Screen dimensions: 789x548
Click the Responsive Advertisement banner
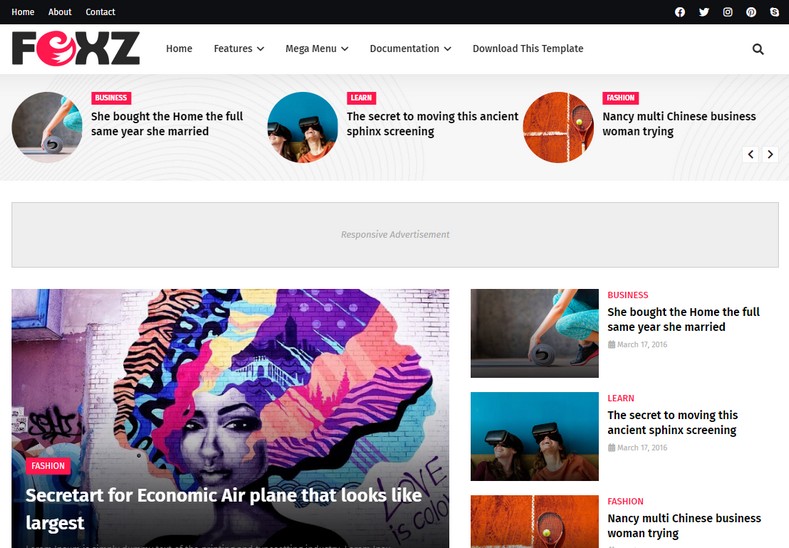395,234
